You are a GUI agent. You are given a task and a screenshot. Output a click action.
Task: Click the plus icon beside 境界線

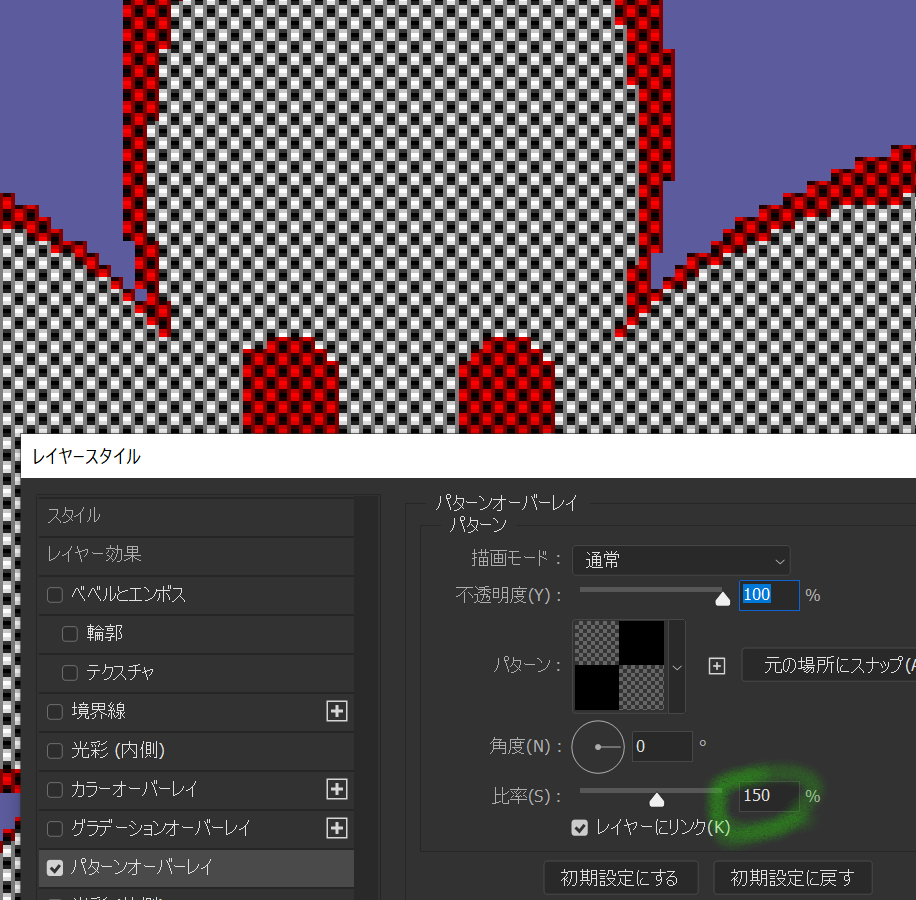pyautogui.click(x=337, y=711)
